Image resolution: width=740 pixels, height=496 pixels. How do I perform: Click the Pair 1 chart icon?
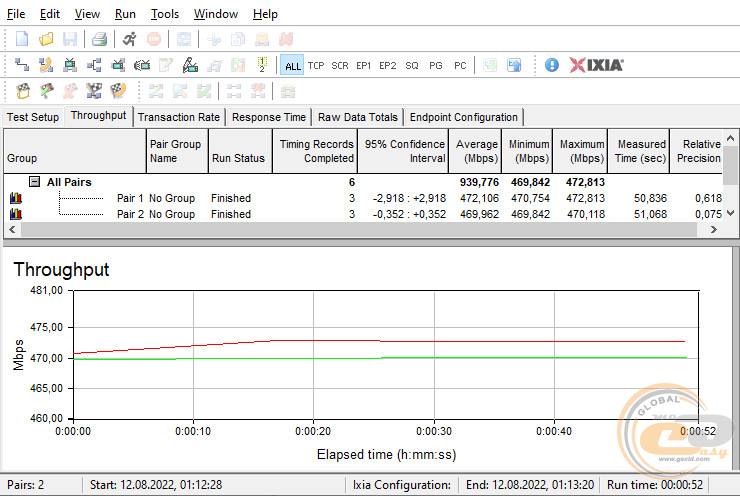pyautogui.click(x=15, y=198)
